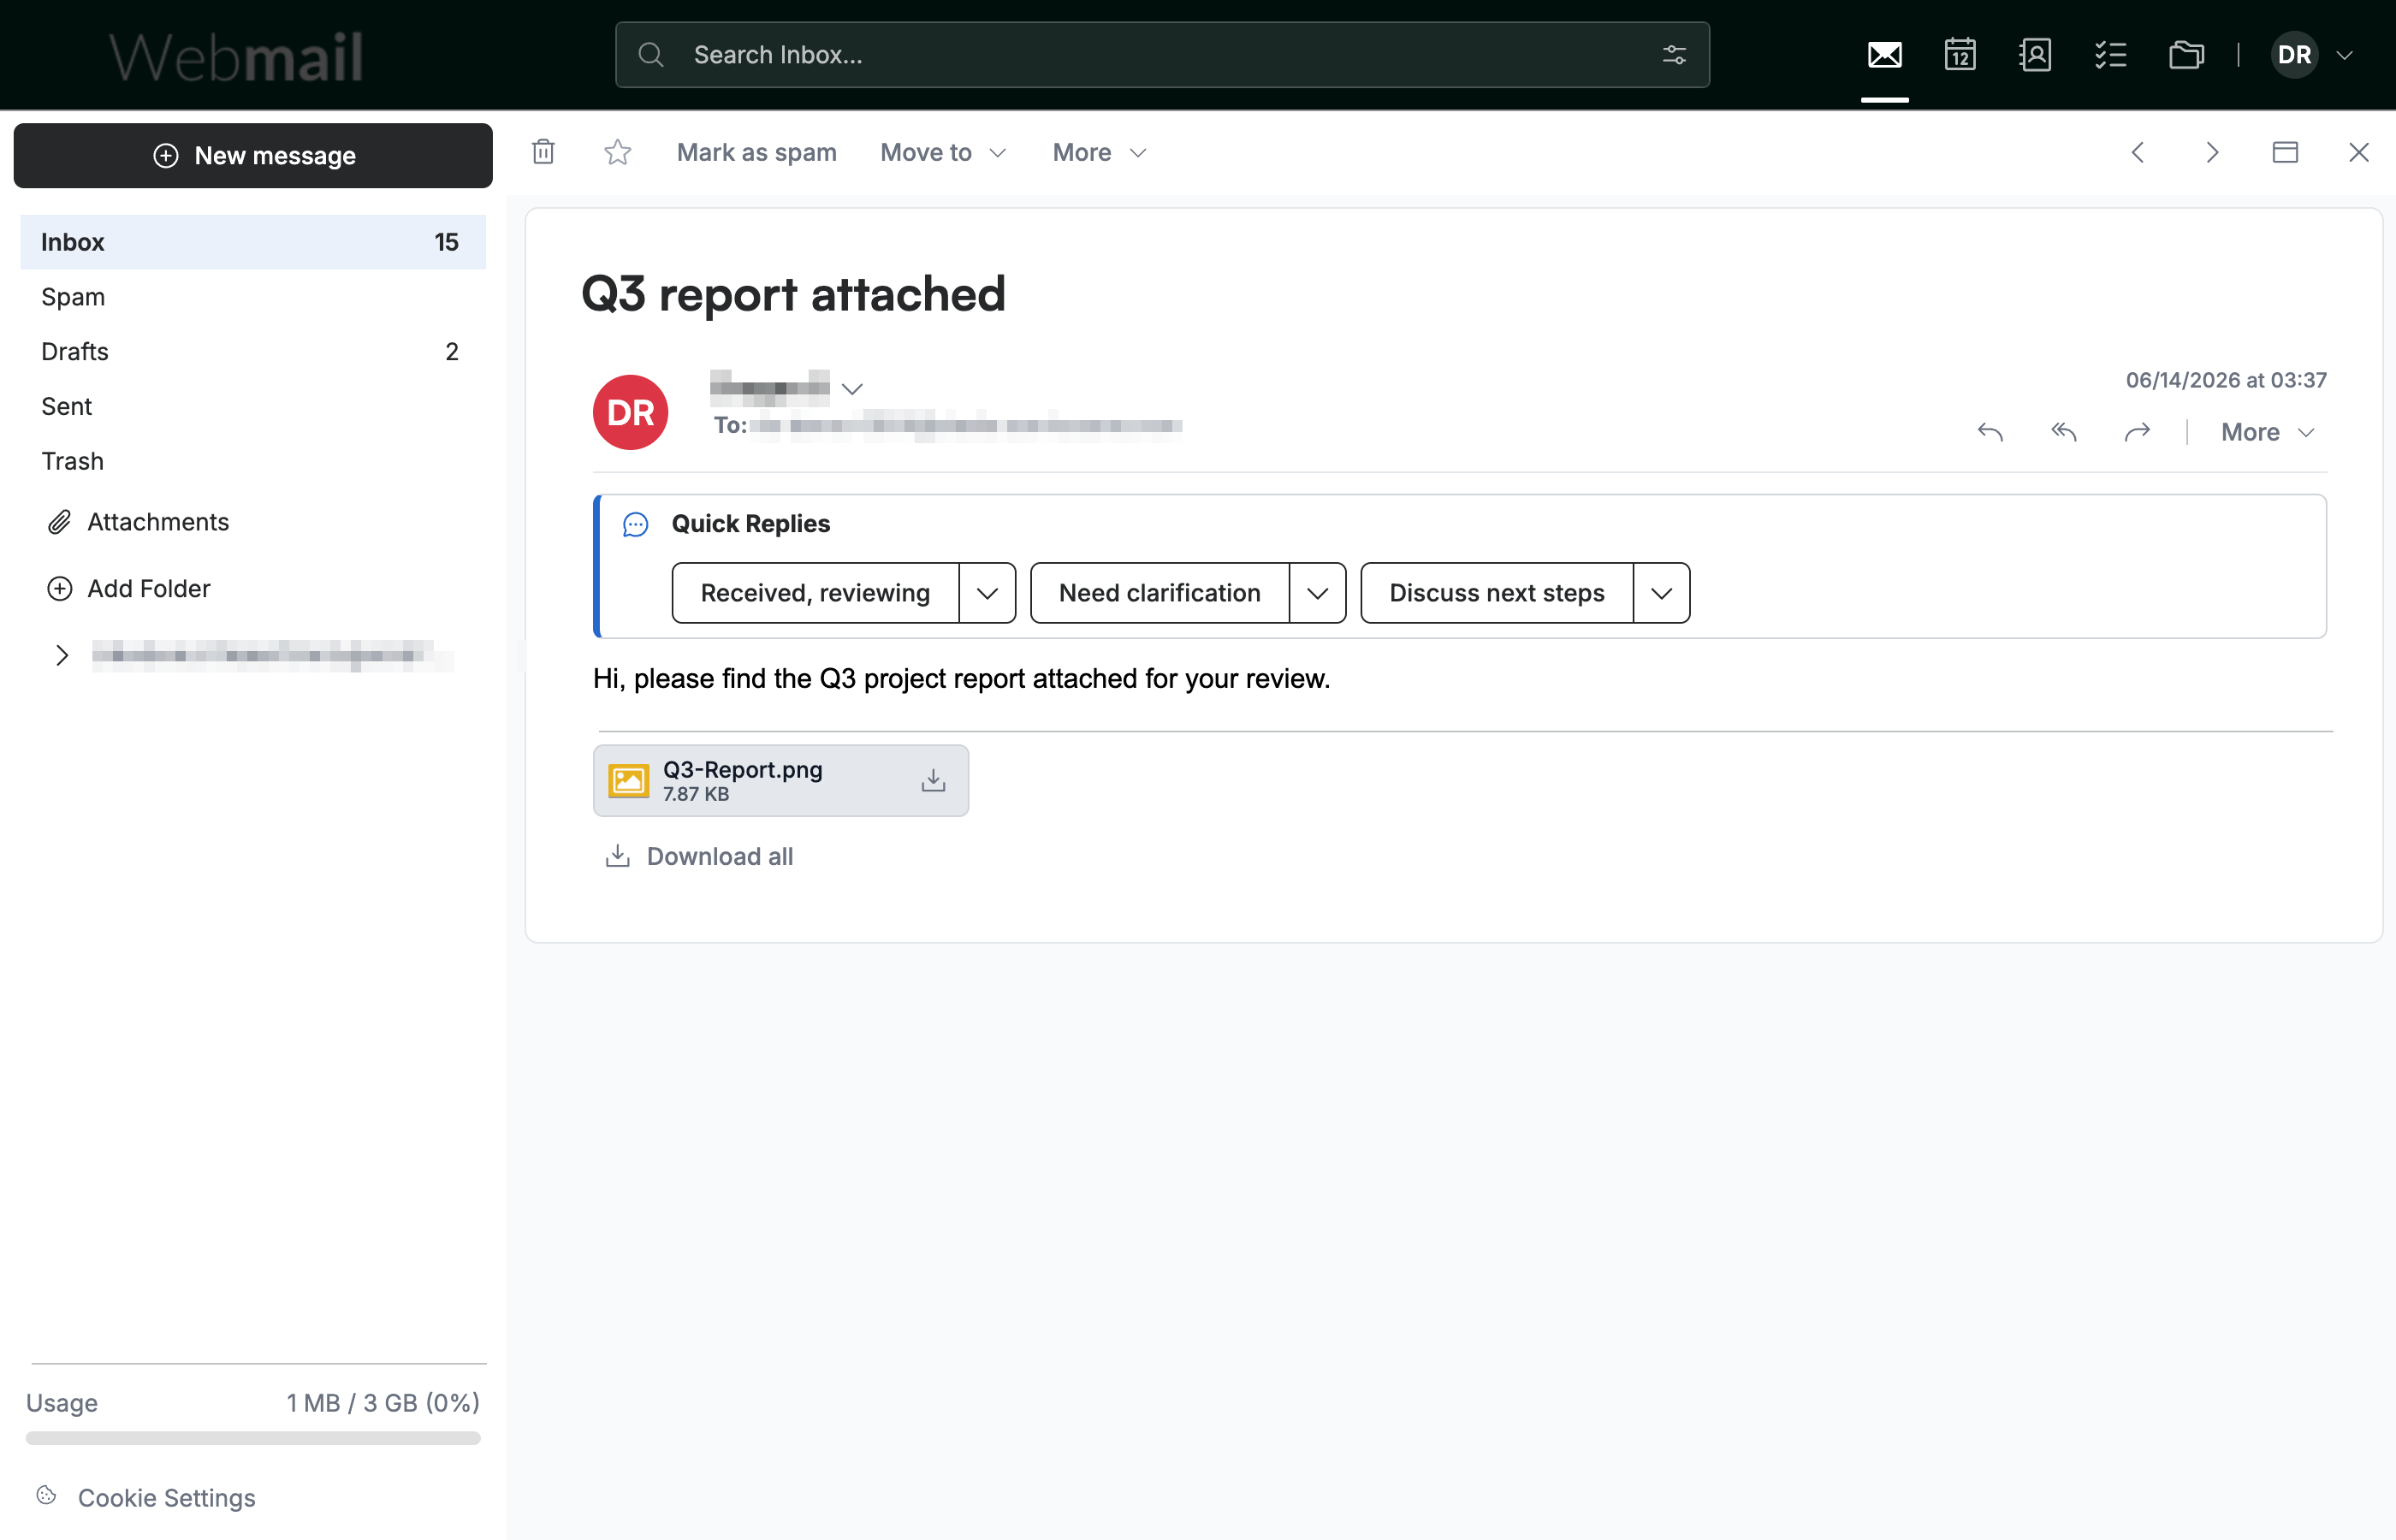The width and height of the screenshot is (2396, 1540).
Task: Open the Tasks checklist icon in top bar
Action: click(x=2110, y=54)
